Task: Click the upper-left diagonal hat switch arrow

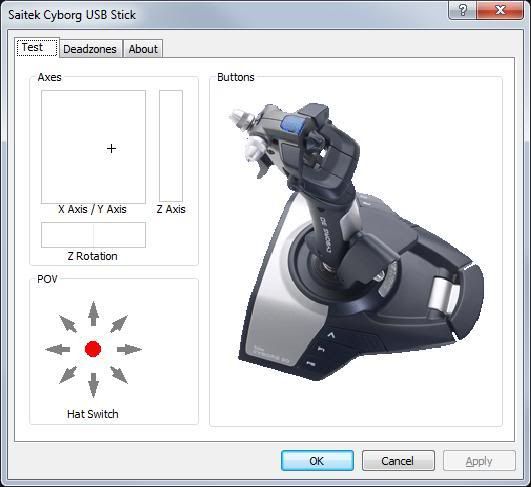Action: (68, 324)
